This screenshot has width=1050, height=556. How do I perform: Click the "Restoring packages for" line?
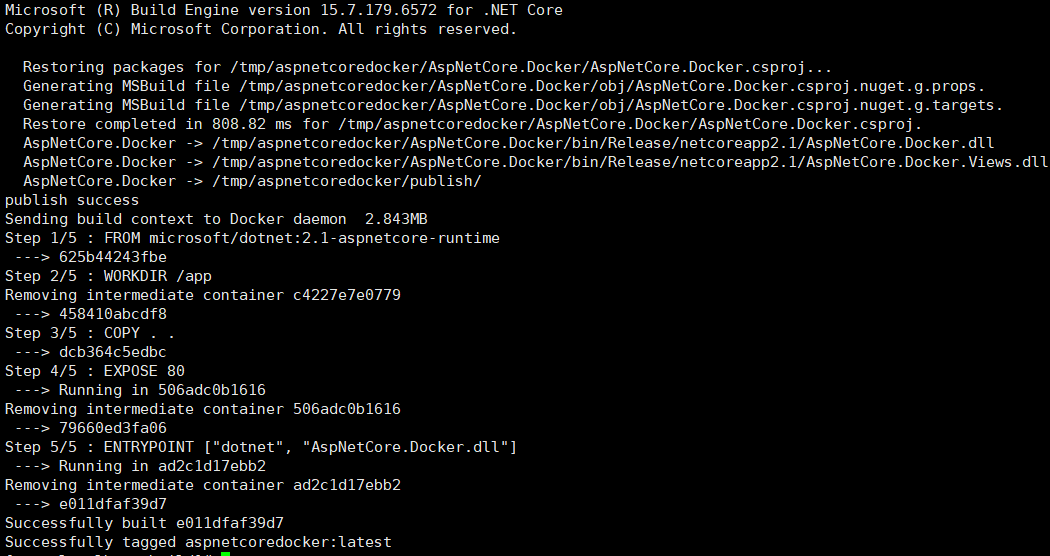[427, 67]
